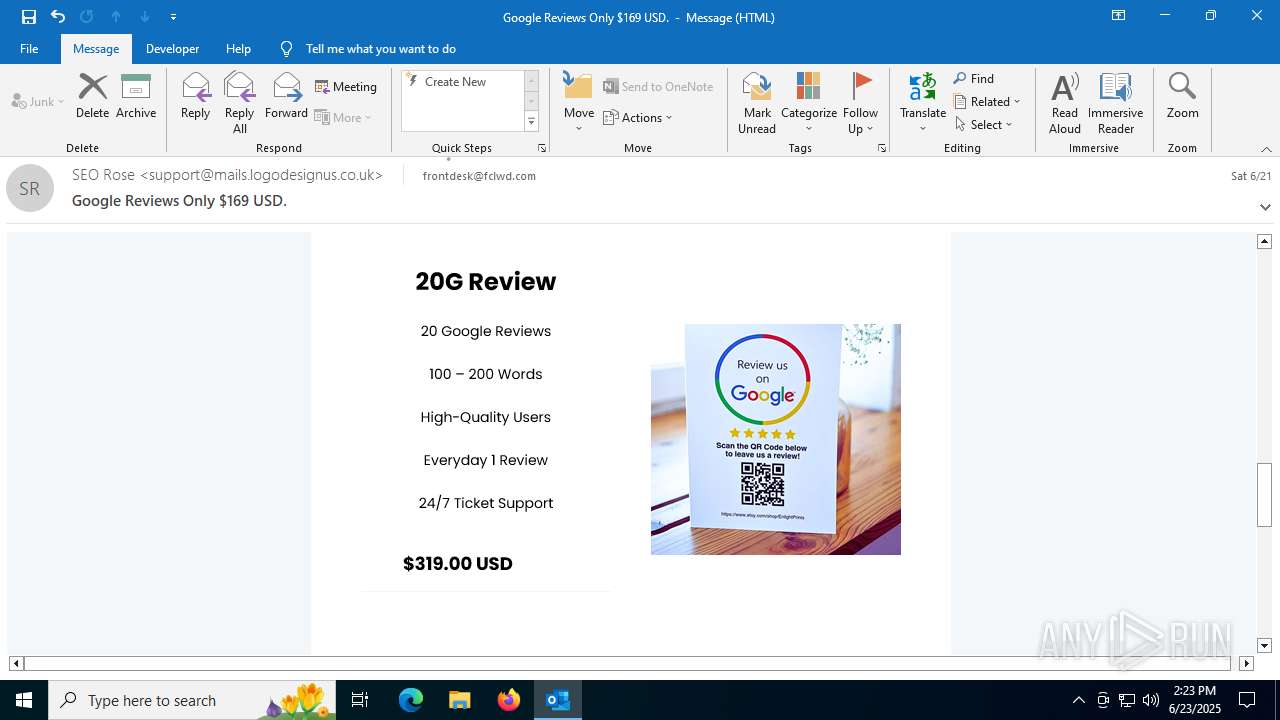Set a Follow Up flag
Viewport: 1280px width, 720px height.
[860, 103]
